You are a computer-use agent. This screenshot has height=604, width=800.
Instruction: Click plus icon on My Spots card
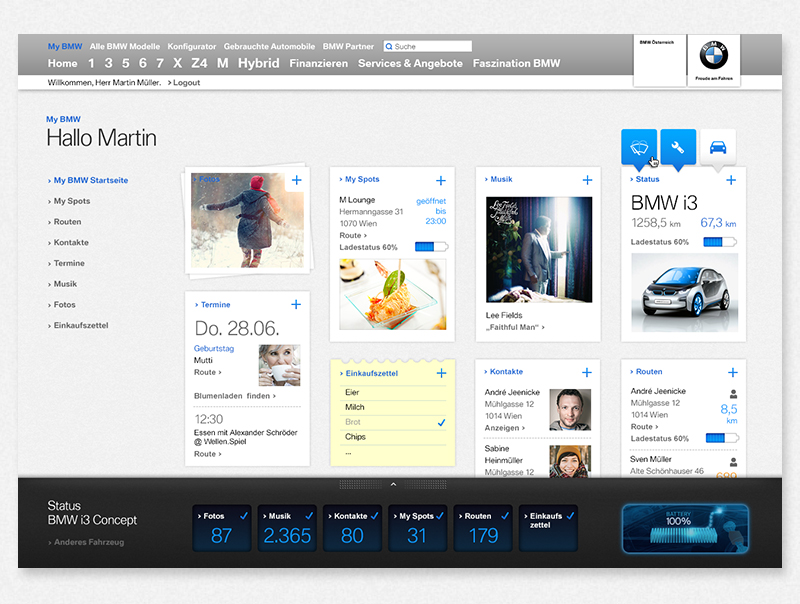point(441,180)
